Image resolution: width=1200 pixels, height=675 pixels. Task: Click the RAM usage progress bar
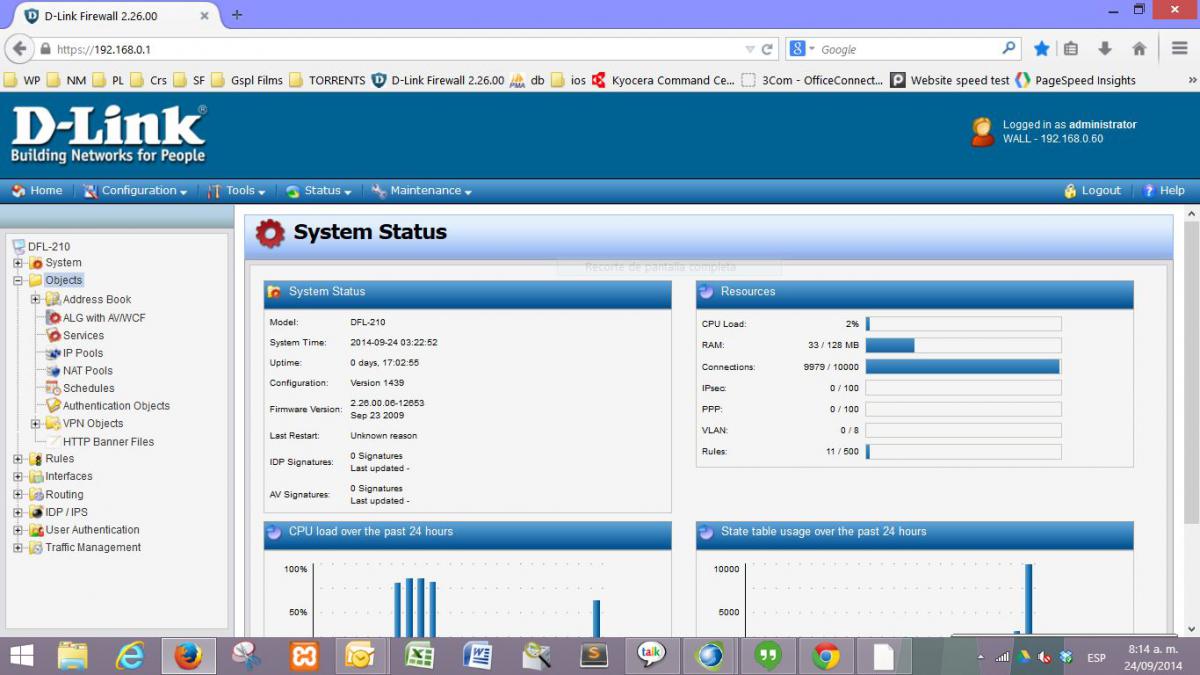click(x=963, y=345)
